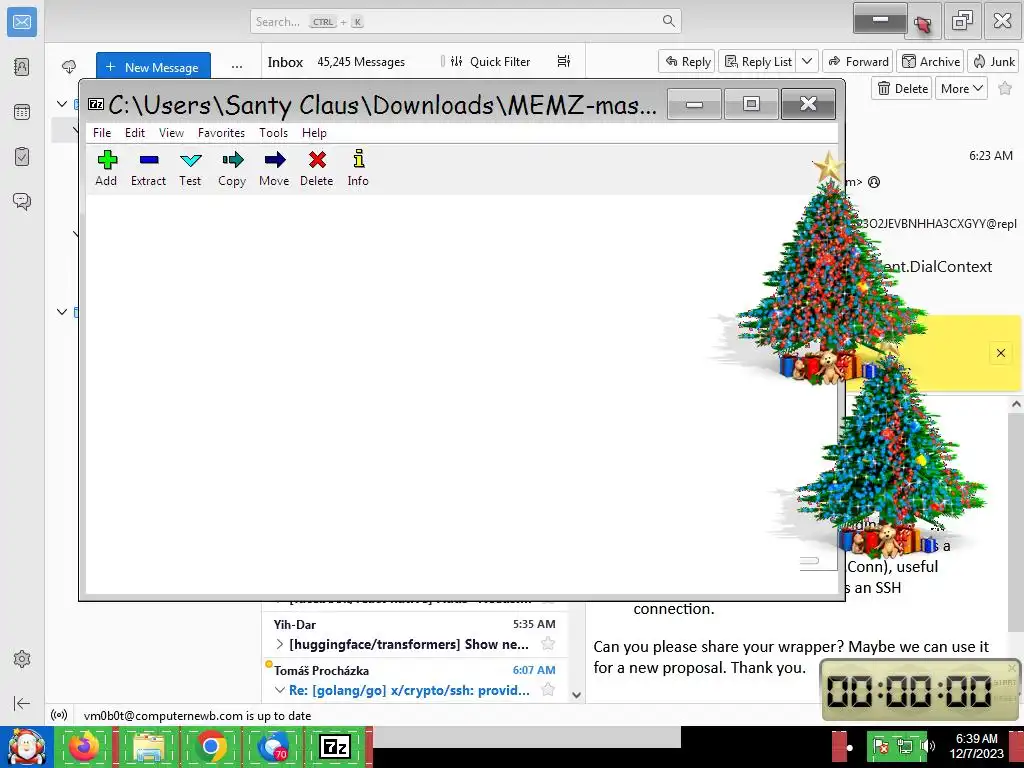Open Calendar in Thunderbird sidebar

point(22,112)
